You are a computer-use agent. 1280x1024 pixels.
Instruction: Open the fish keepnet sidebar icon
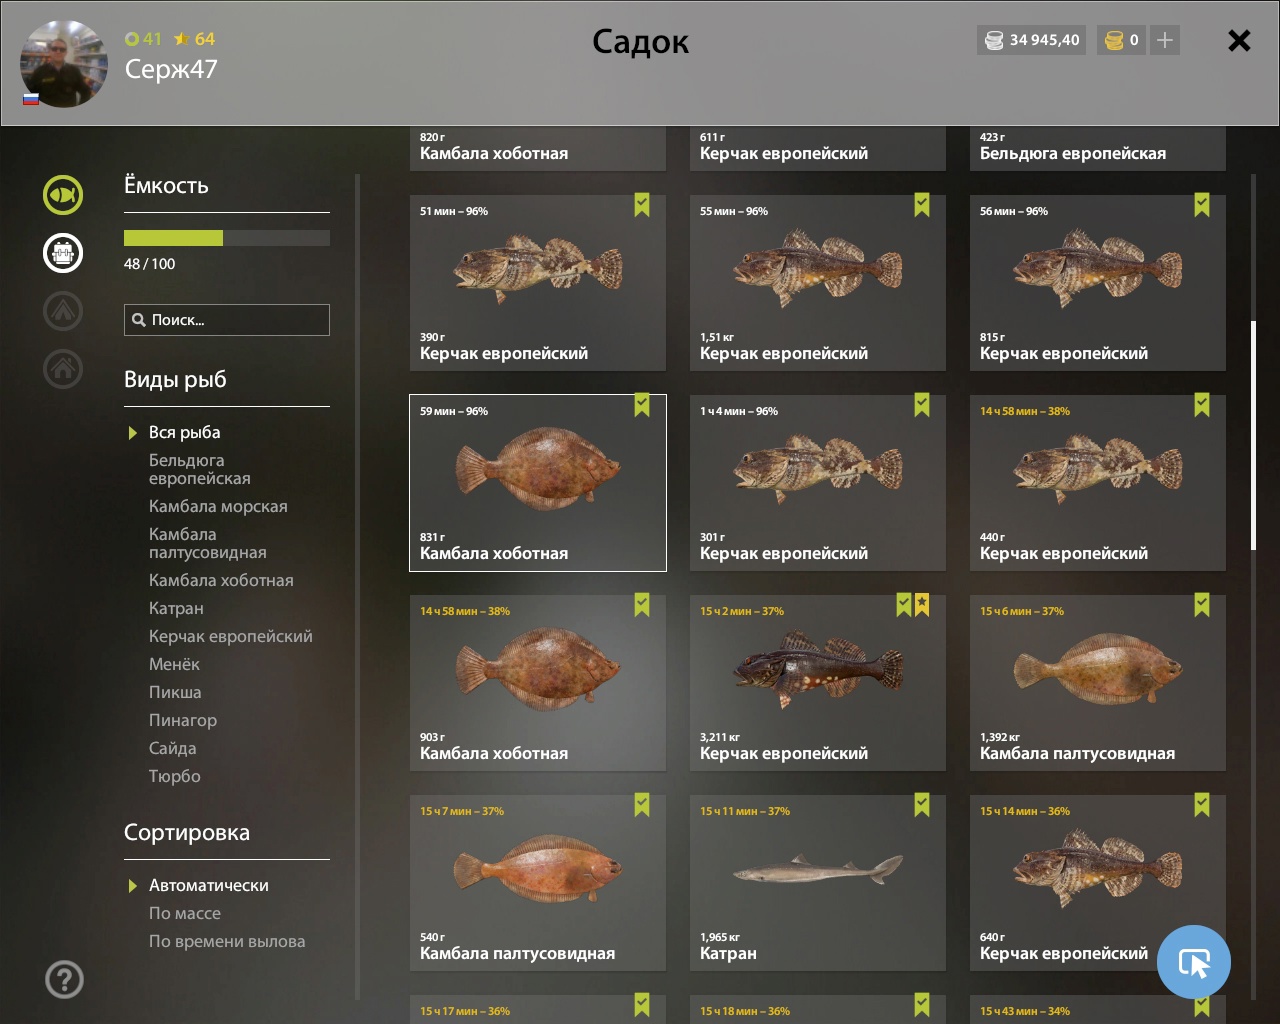pyautogui.click(x=63, y=194)
